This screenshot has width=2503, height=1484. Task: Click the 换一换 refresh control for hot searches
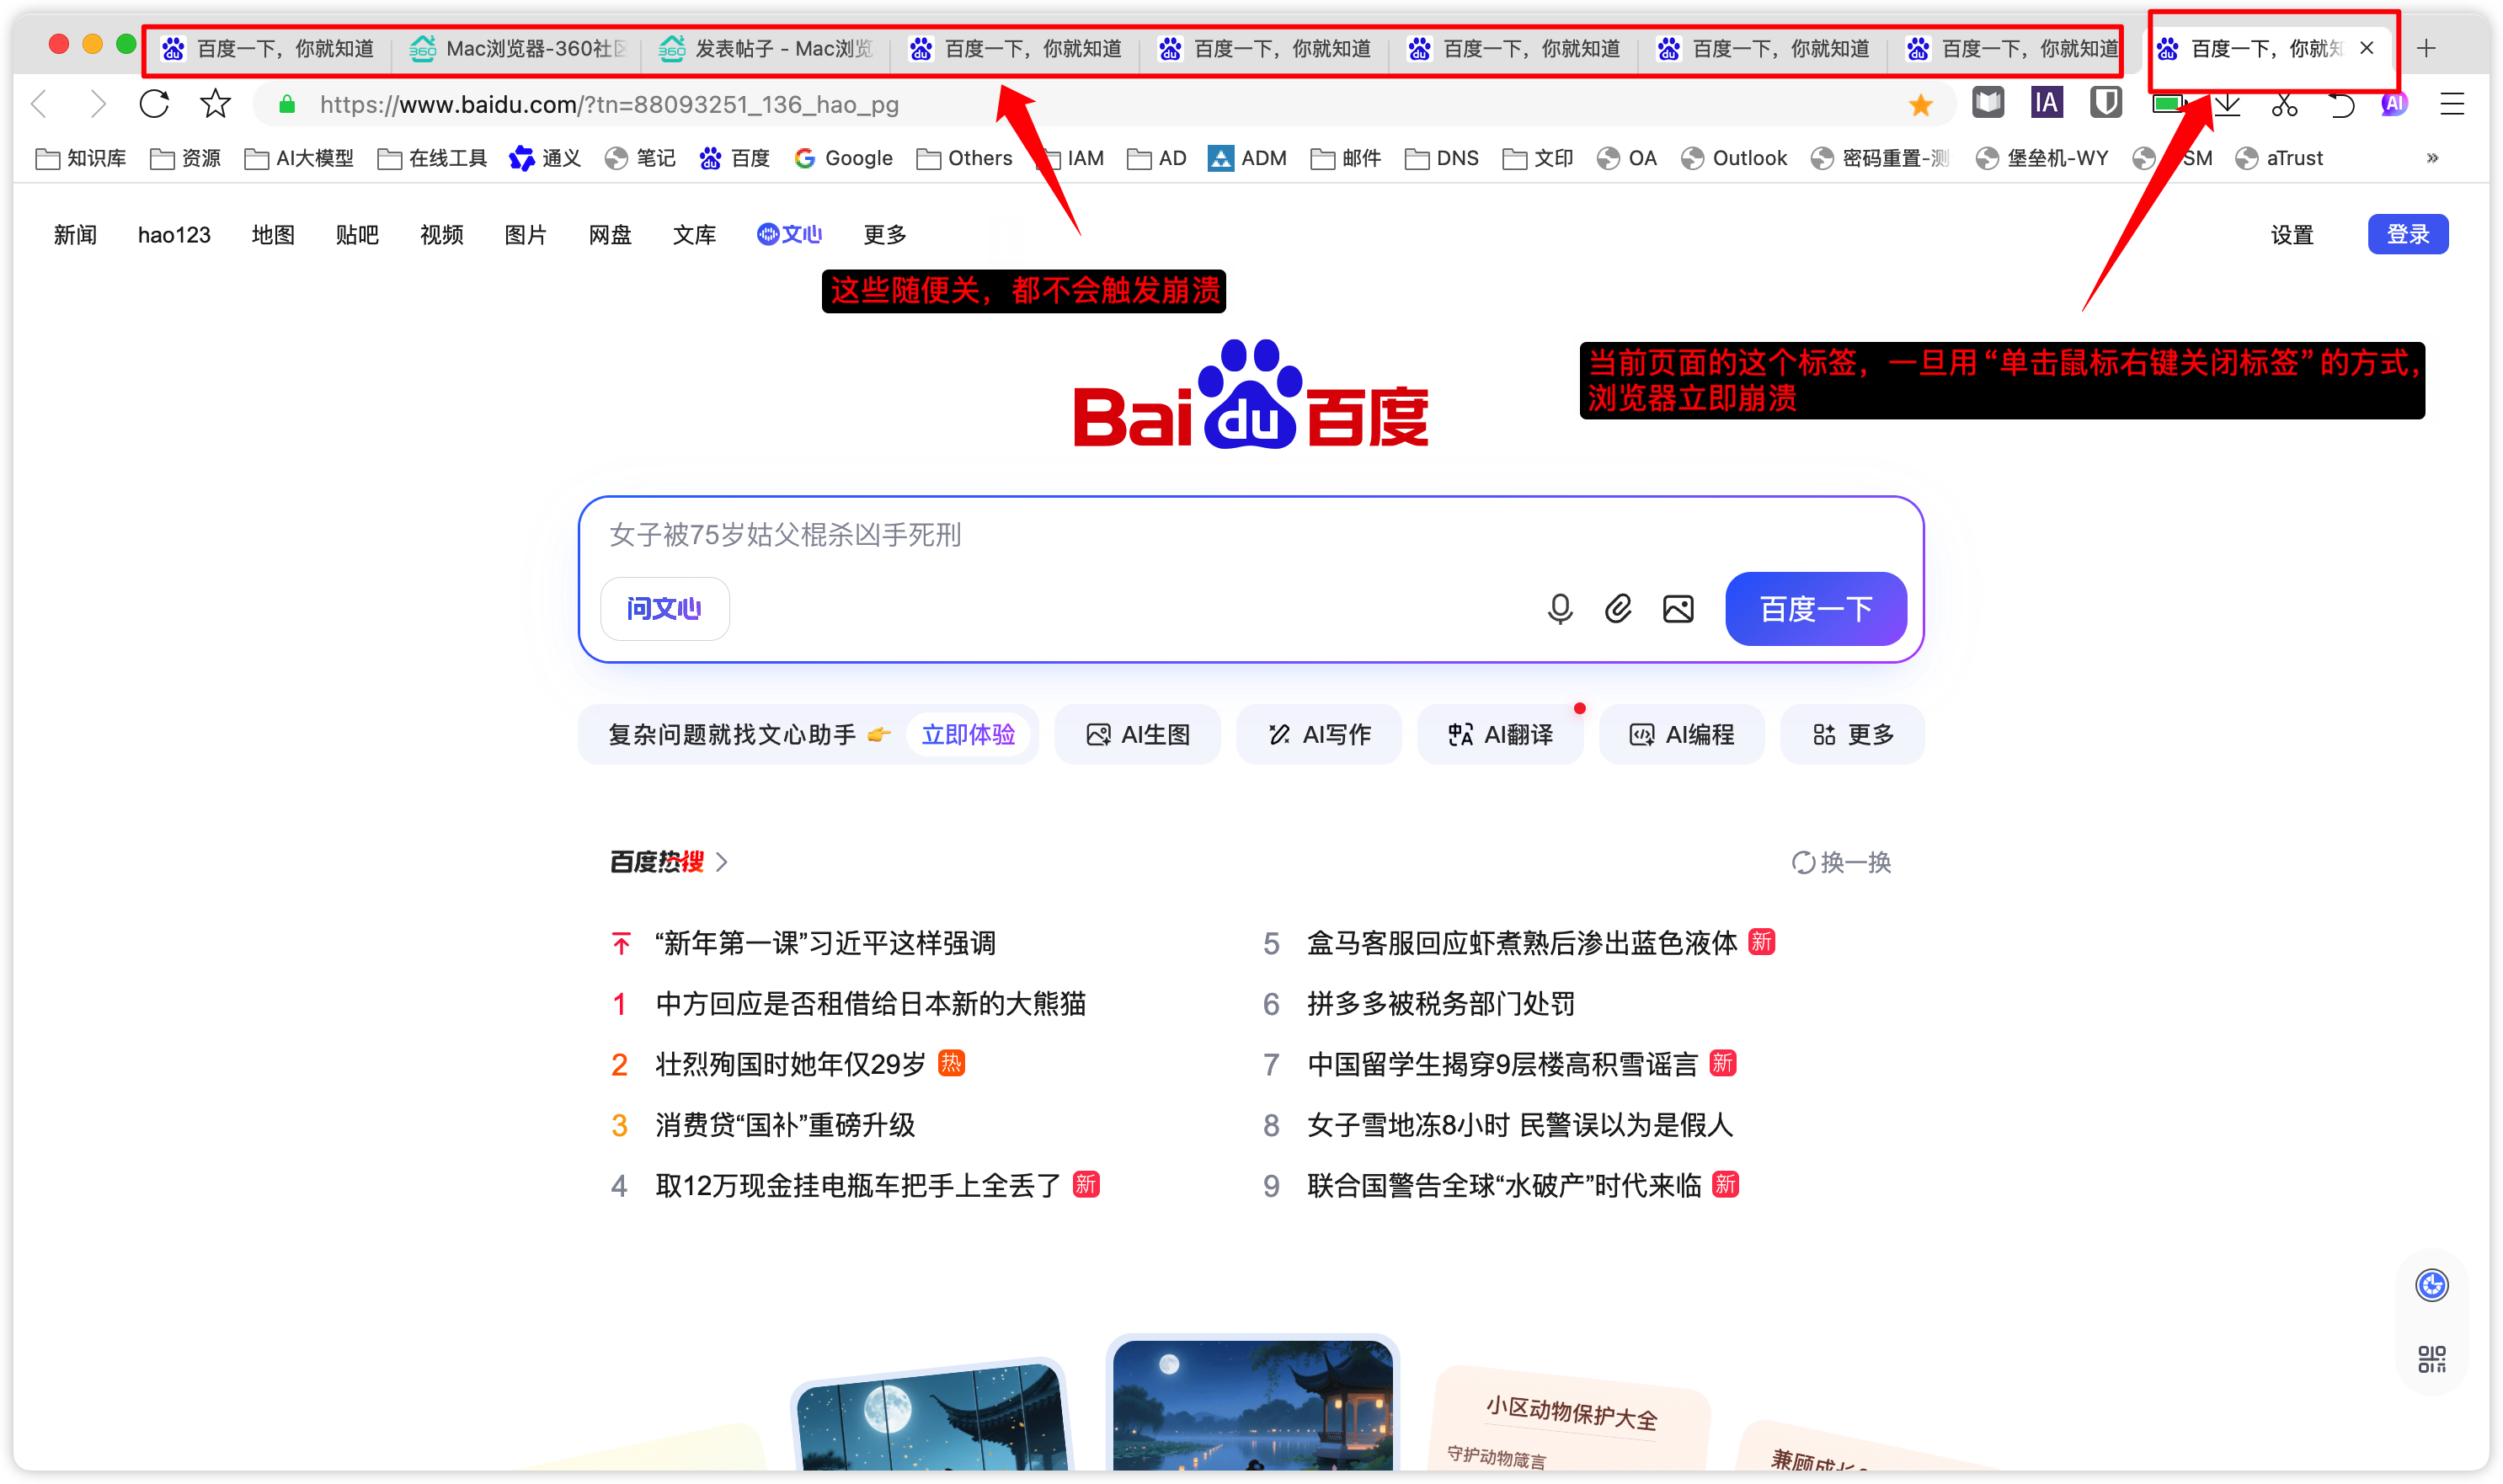point(1840,862)
